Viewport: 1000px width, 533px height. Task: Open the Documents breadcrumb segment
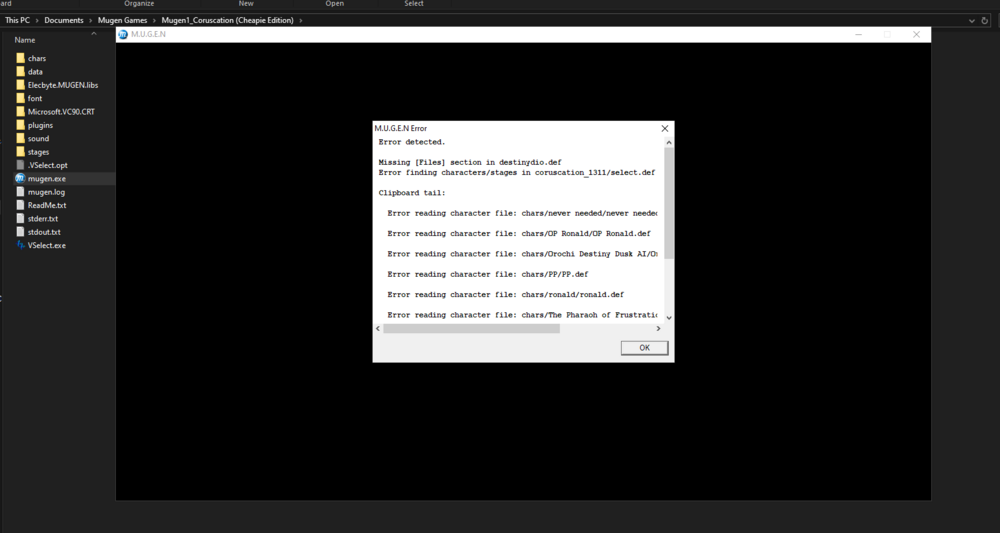click(x=64, y=20)
